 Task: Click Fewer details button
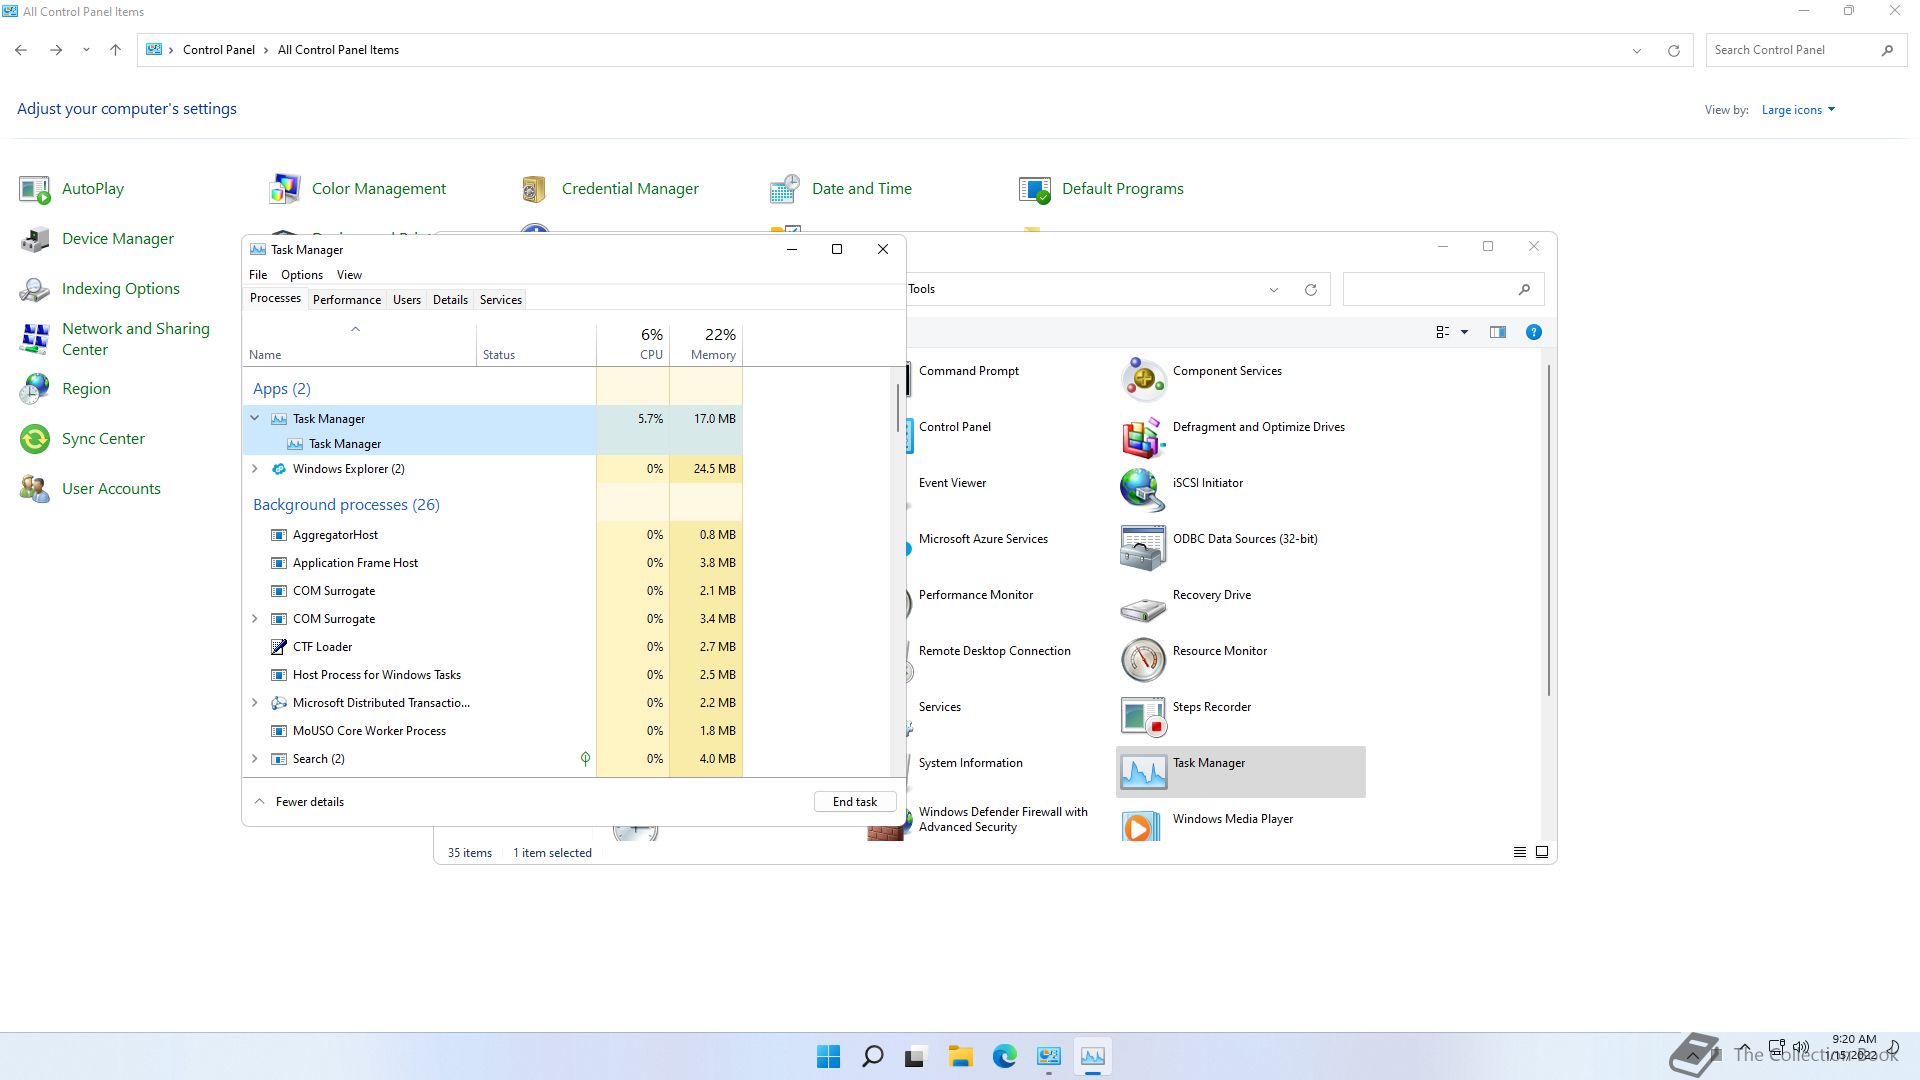pos(299,802)
